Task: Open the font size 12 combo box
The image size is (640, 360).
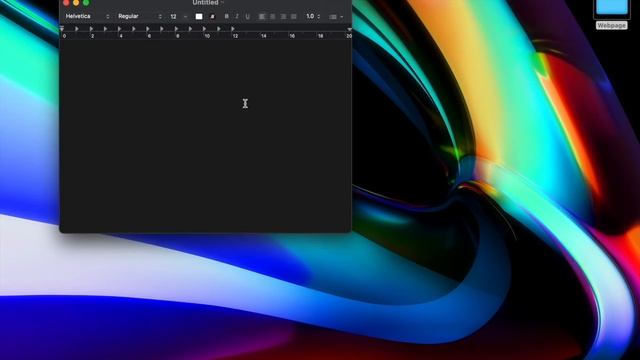Action: point(178,16)
